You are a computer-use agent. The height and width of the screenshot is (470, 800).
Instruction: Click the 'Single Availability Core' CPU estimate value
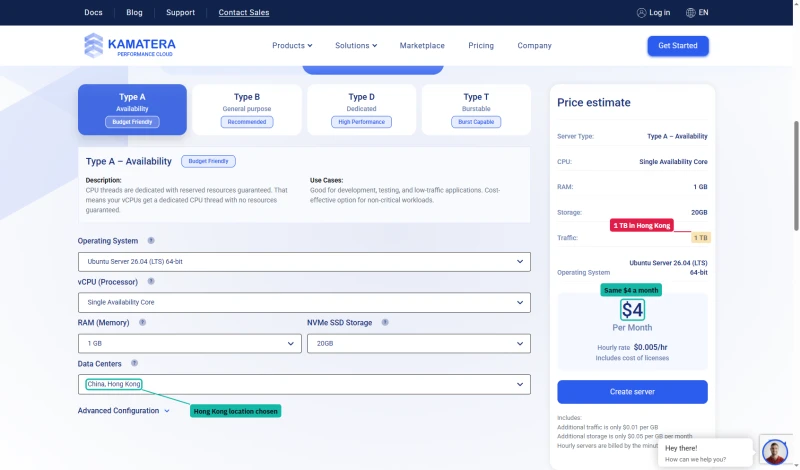673,162
